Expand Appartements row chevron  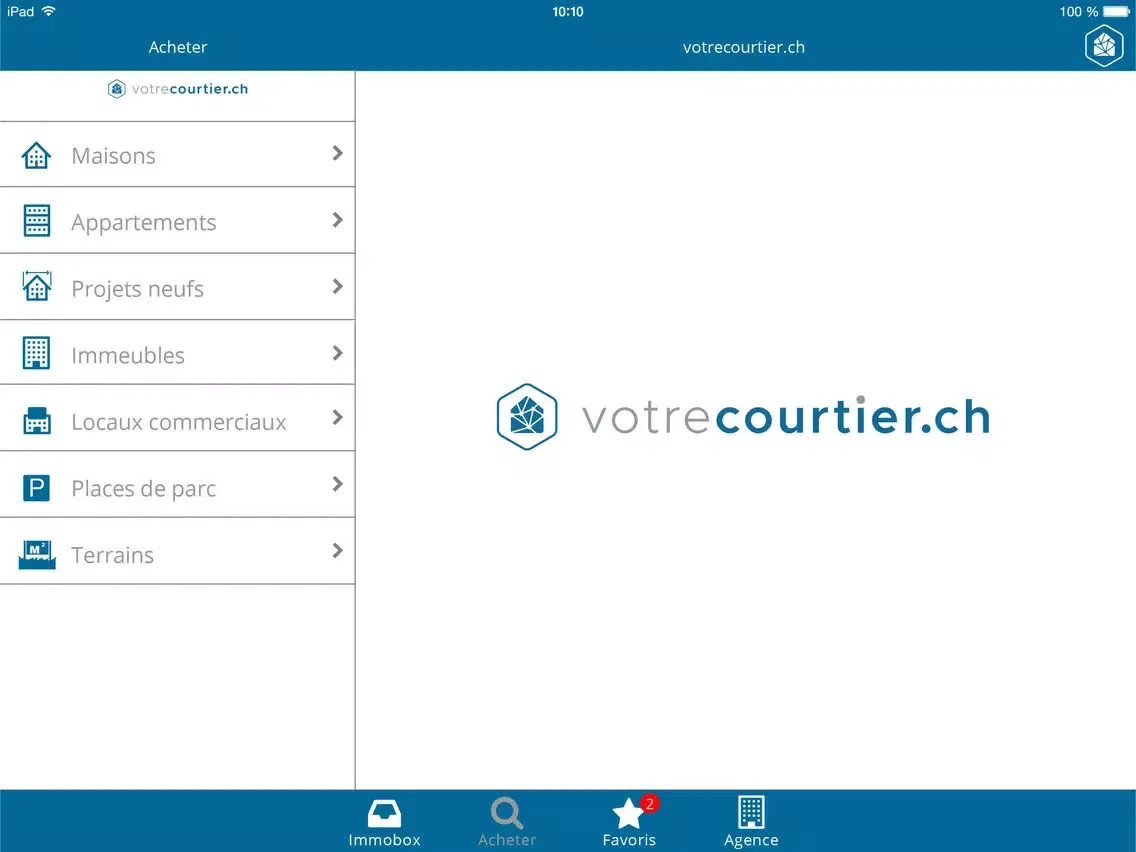coord(337,220)
